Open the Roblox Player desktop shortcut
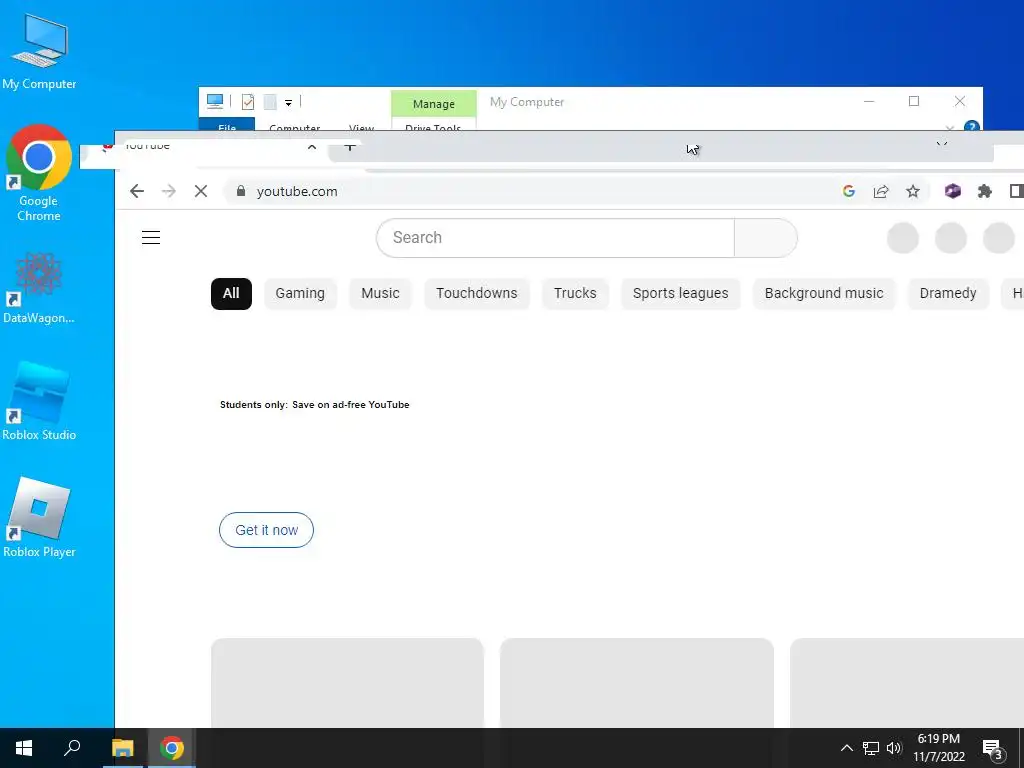1024x768 pixels. (x=39, y=518)
